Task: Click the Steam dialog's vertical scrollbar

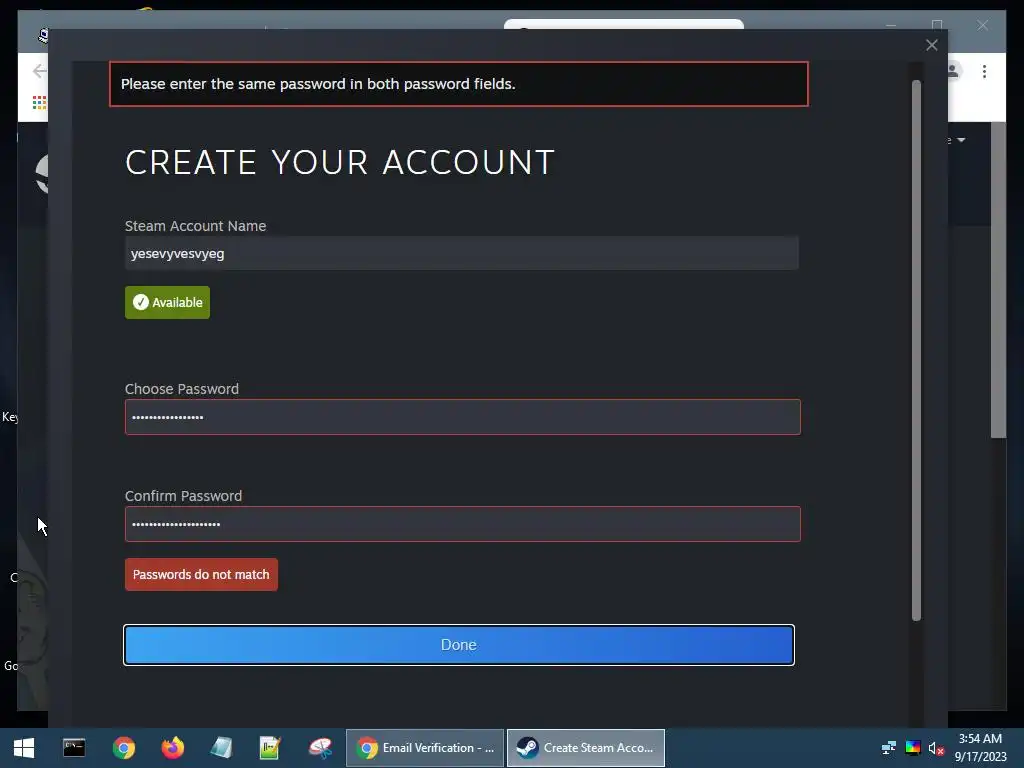Action: click(916, 349)
